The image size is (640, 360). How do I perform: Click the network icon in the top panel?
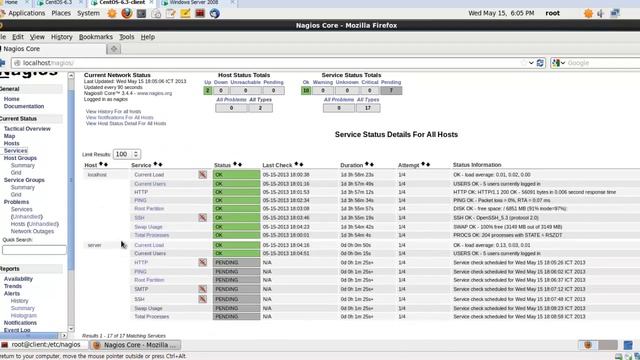pyautogui.click(x=615, y=13)
